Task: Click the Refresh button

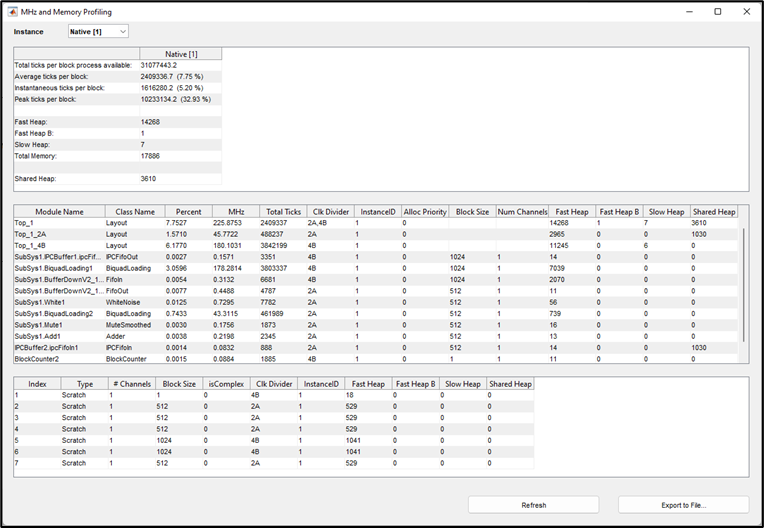Action: 533,505
